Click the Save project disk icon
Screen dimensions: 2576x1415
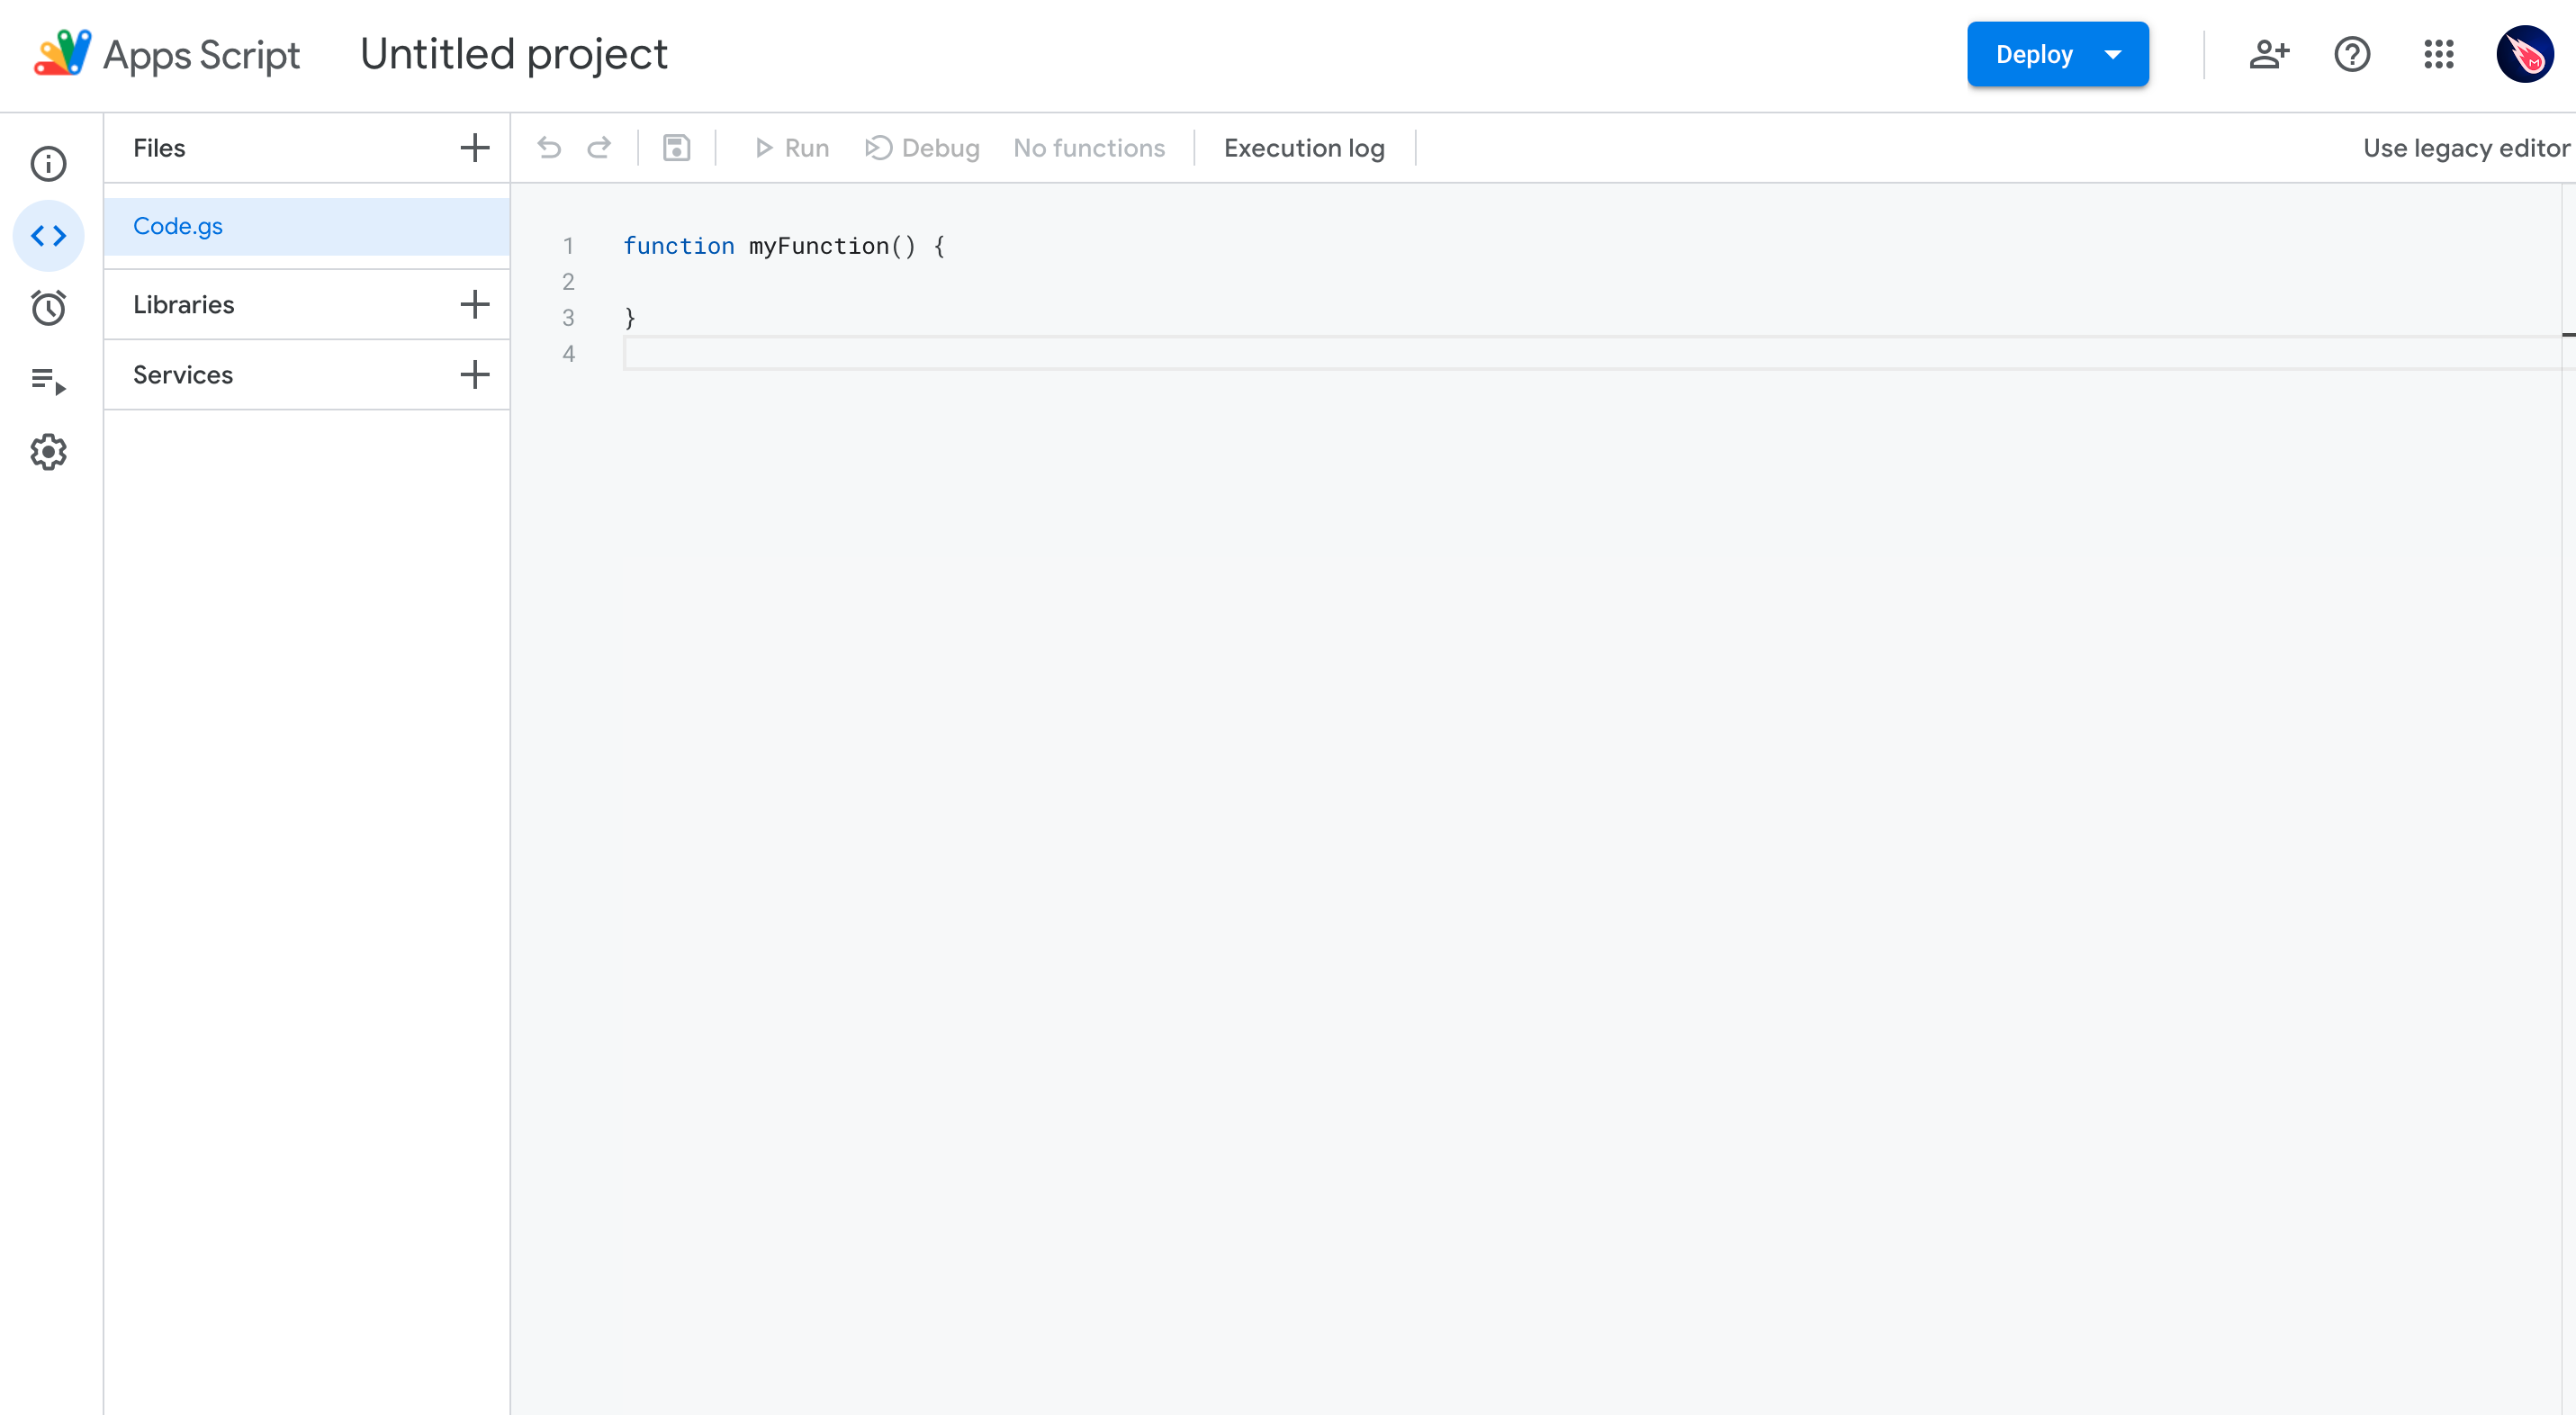677,148
